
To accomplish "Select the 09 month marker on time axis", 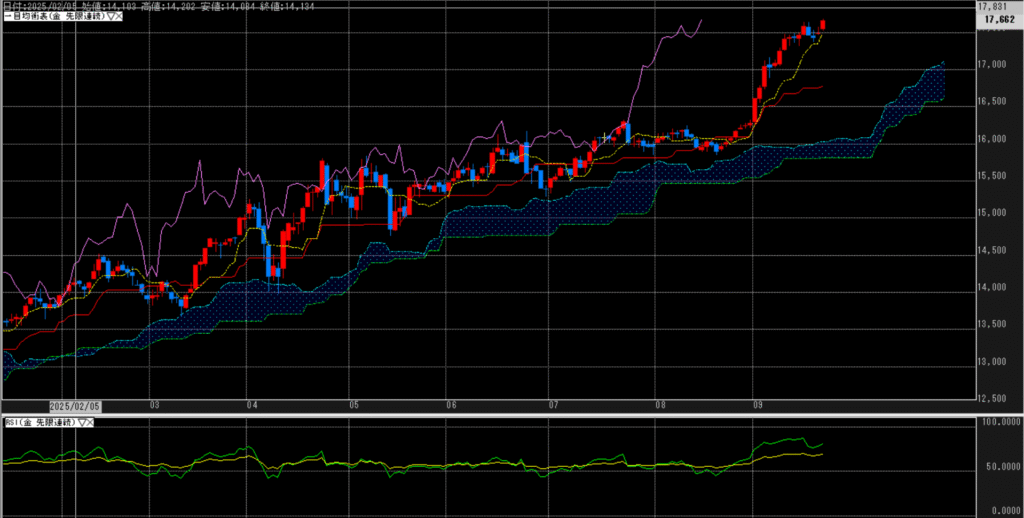I will coord(758,406).
